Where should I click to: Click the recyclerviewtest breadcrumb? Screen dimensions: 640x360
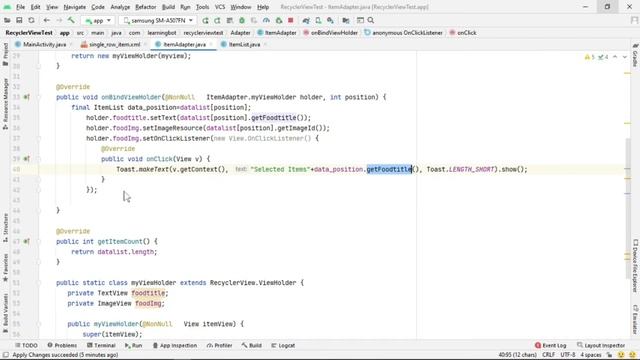(x=203, y=33)
